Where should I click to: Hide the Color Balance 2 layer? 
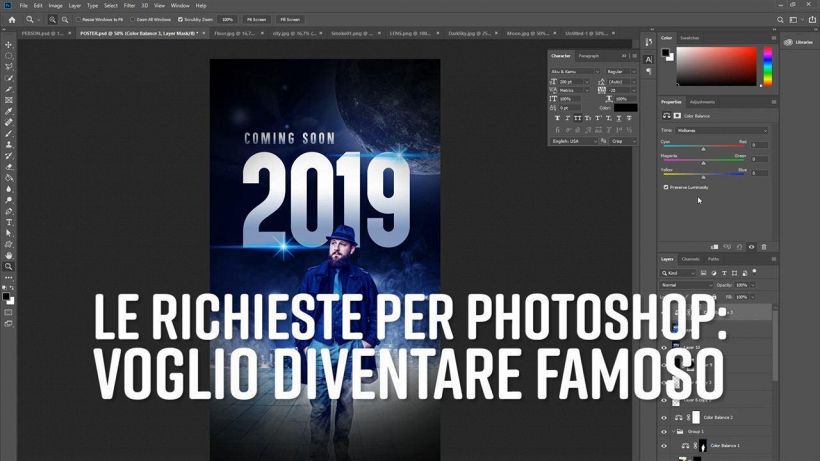click(x=663, y=417)
